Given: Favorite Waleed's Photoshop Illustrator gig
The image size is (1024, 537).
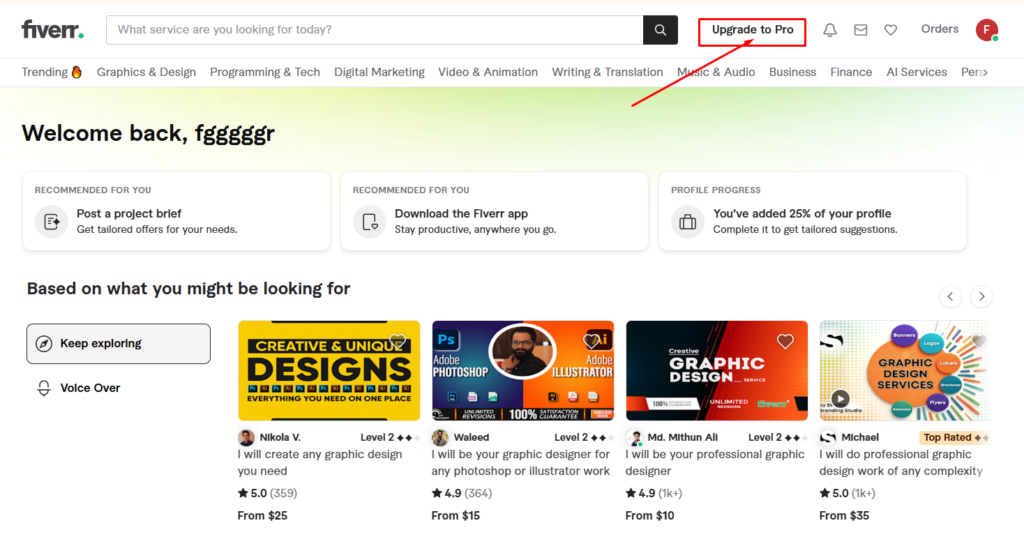Looking at the screenshot, I should [x=591, y=341].
